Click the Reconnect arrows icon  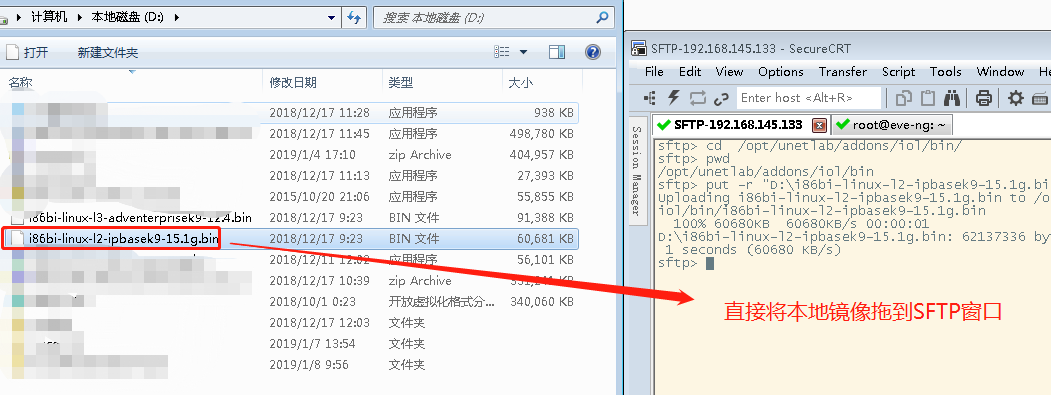click(698, 98)
